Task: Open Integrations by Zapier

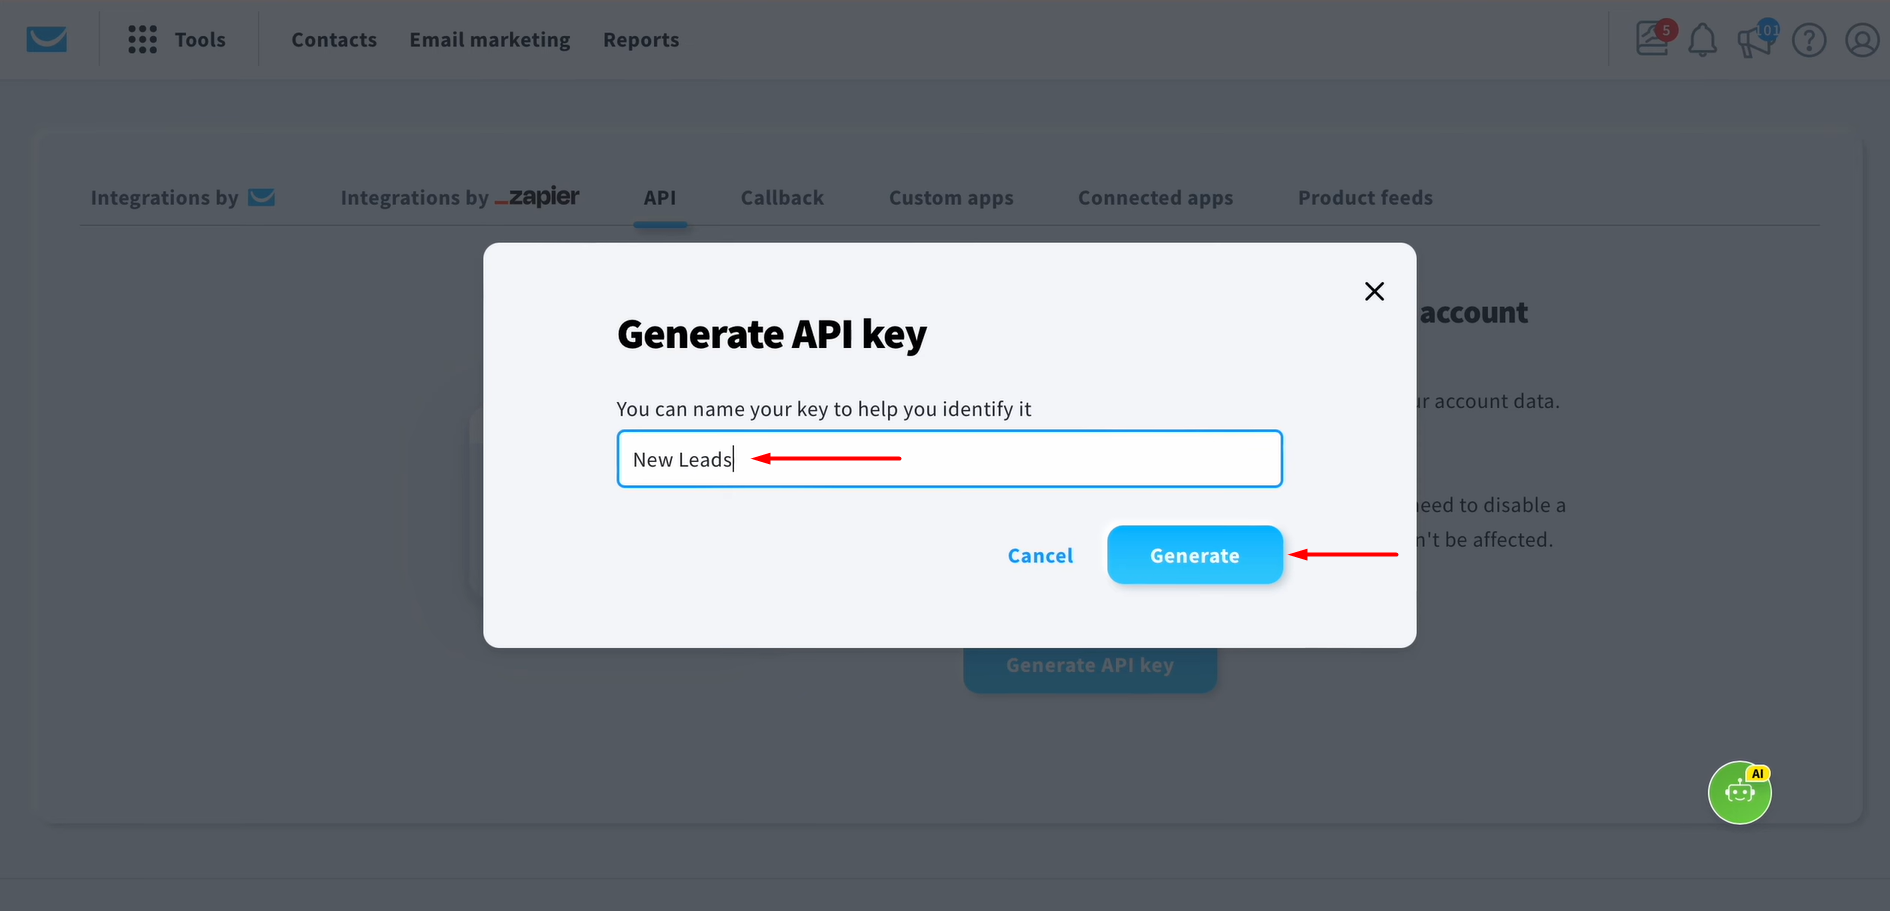Action: pos(459,197)
